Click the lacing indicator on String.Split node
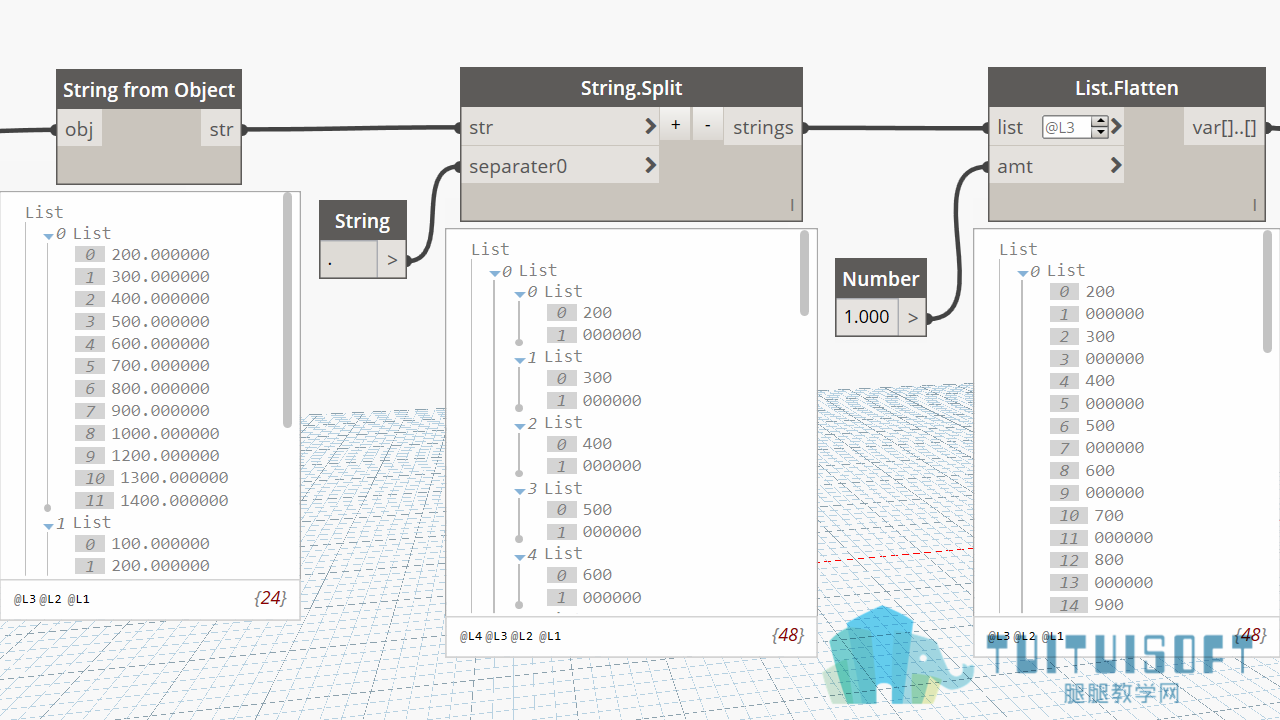This screenshot has height=720, width=1280. pos(792,205)
